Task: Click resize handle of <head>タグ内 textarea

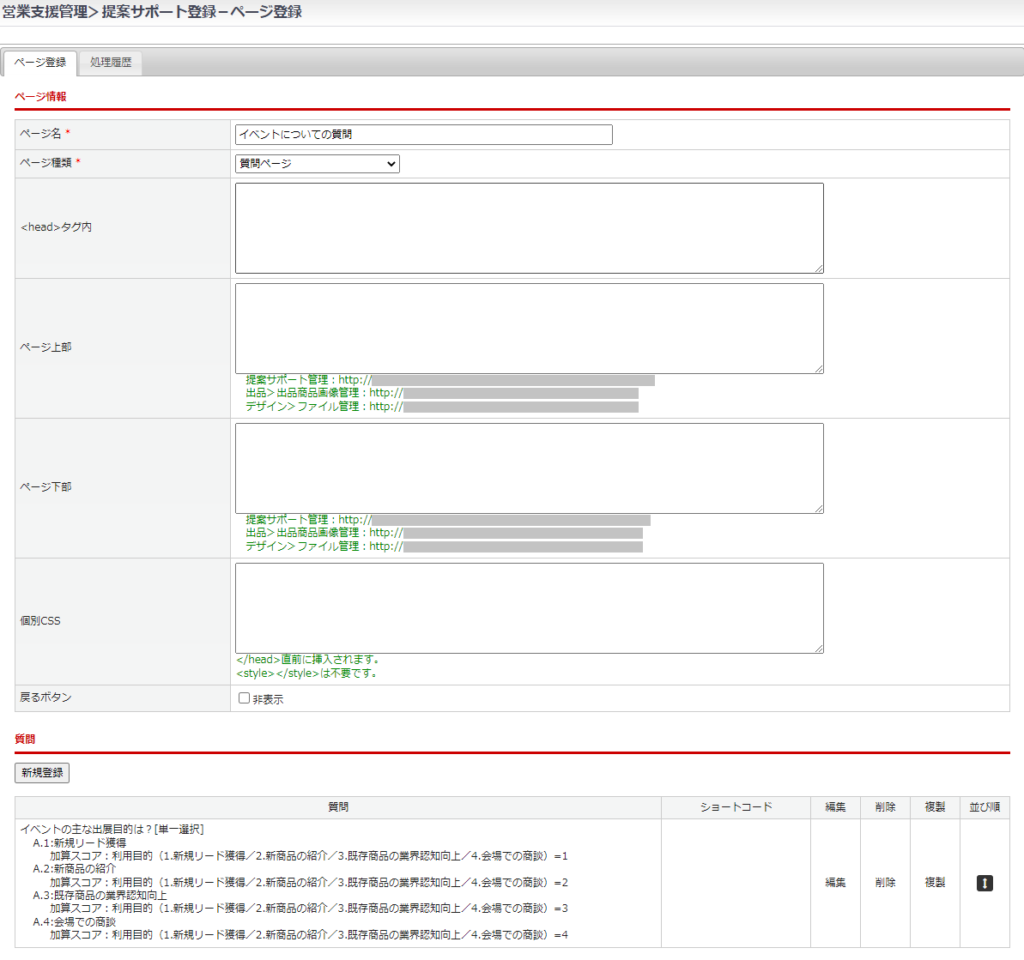Action: point(819,269)
